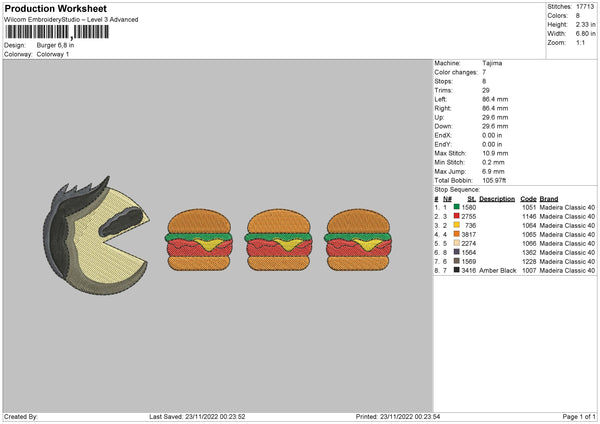Click the Colorway 1 value
Screen dimensions: 600x424
tap(53, 54)
